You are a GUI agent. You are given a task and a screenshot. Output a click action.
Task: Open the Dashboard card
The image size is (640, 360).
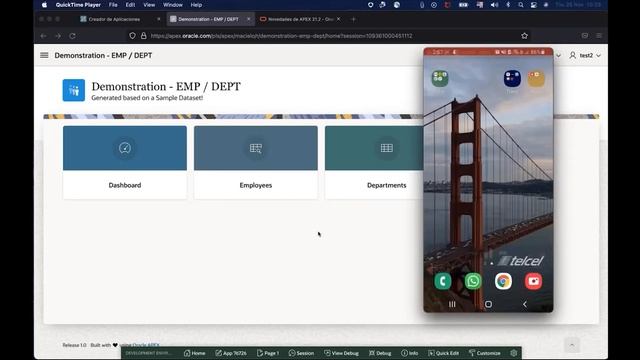click(x=125, y=162)
